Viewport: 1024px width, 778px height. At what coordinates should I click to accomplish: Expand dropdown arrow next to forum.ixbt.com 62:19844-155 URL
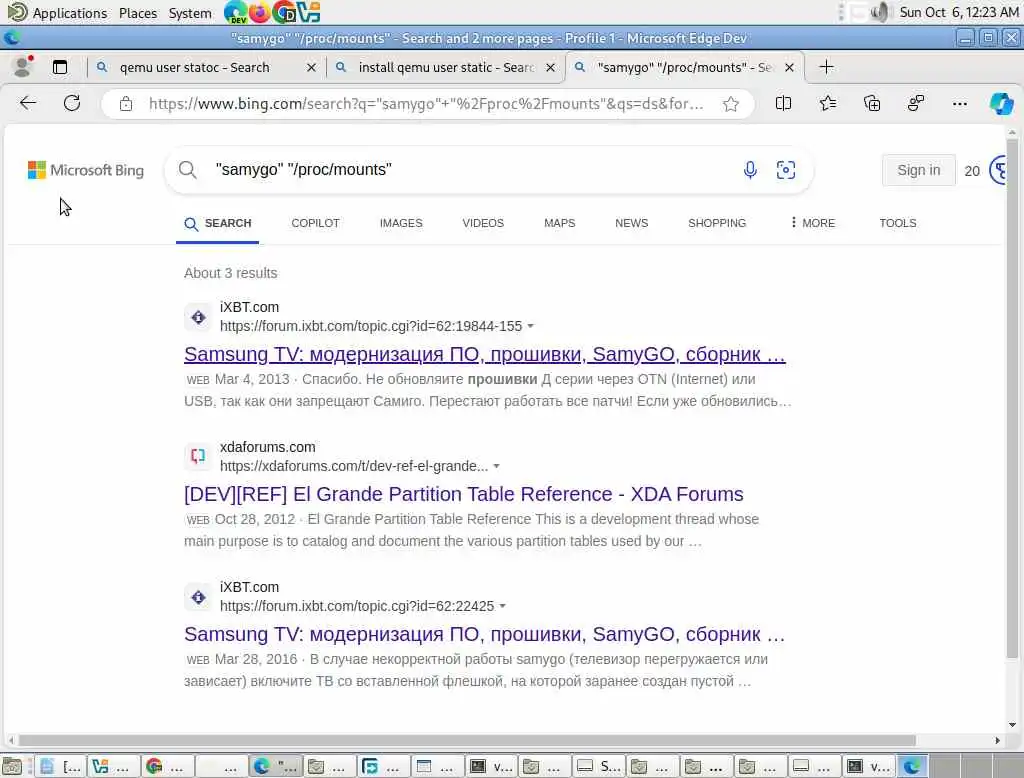(531, 326)
